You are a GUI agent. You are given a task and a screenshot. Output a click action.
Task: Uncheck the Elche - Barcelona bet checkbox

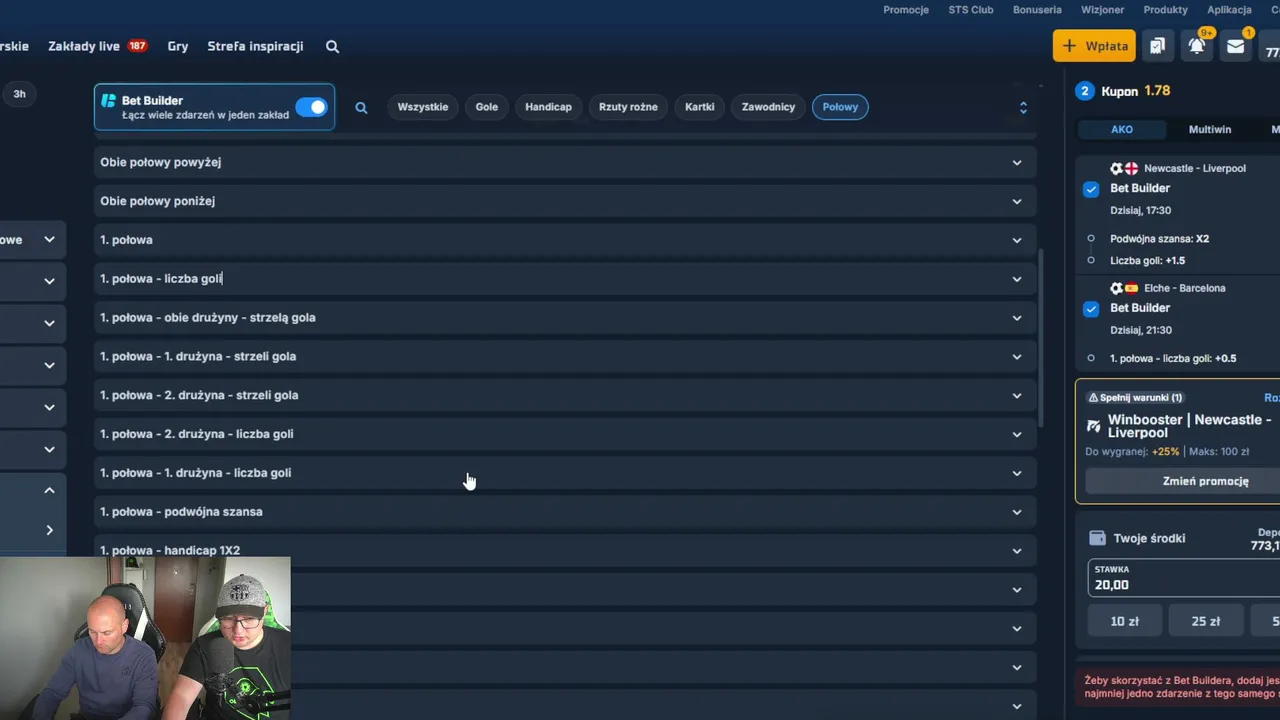point(1091,309)
